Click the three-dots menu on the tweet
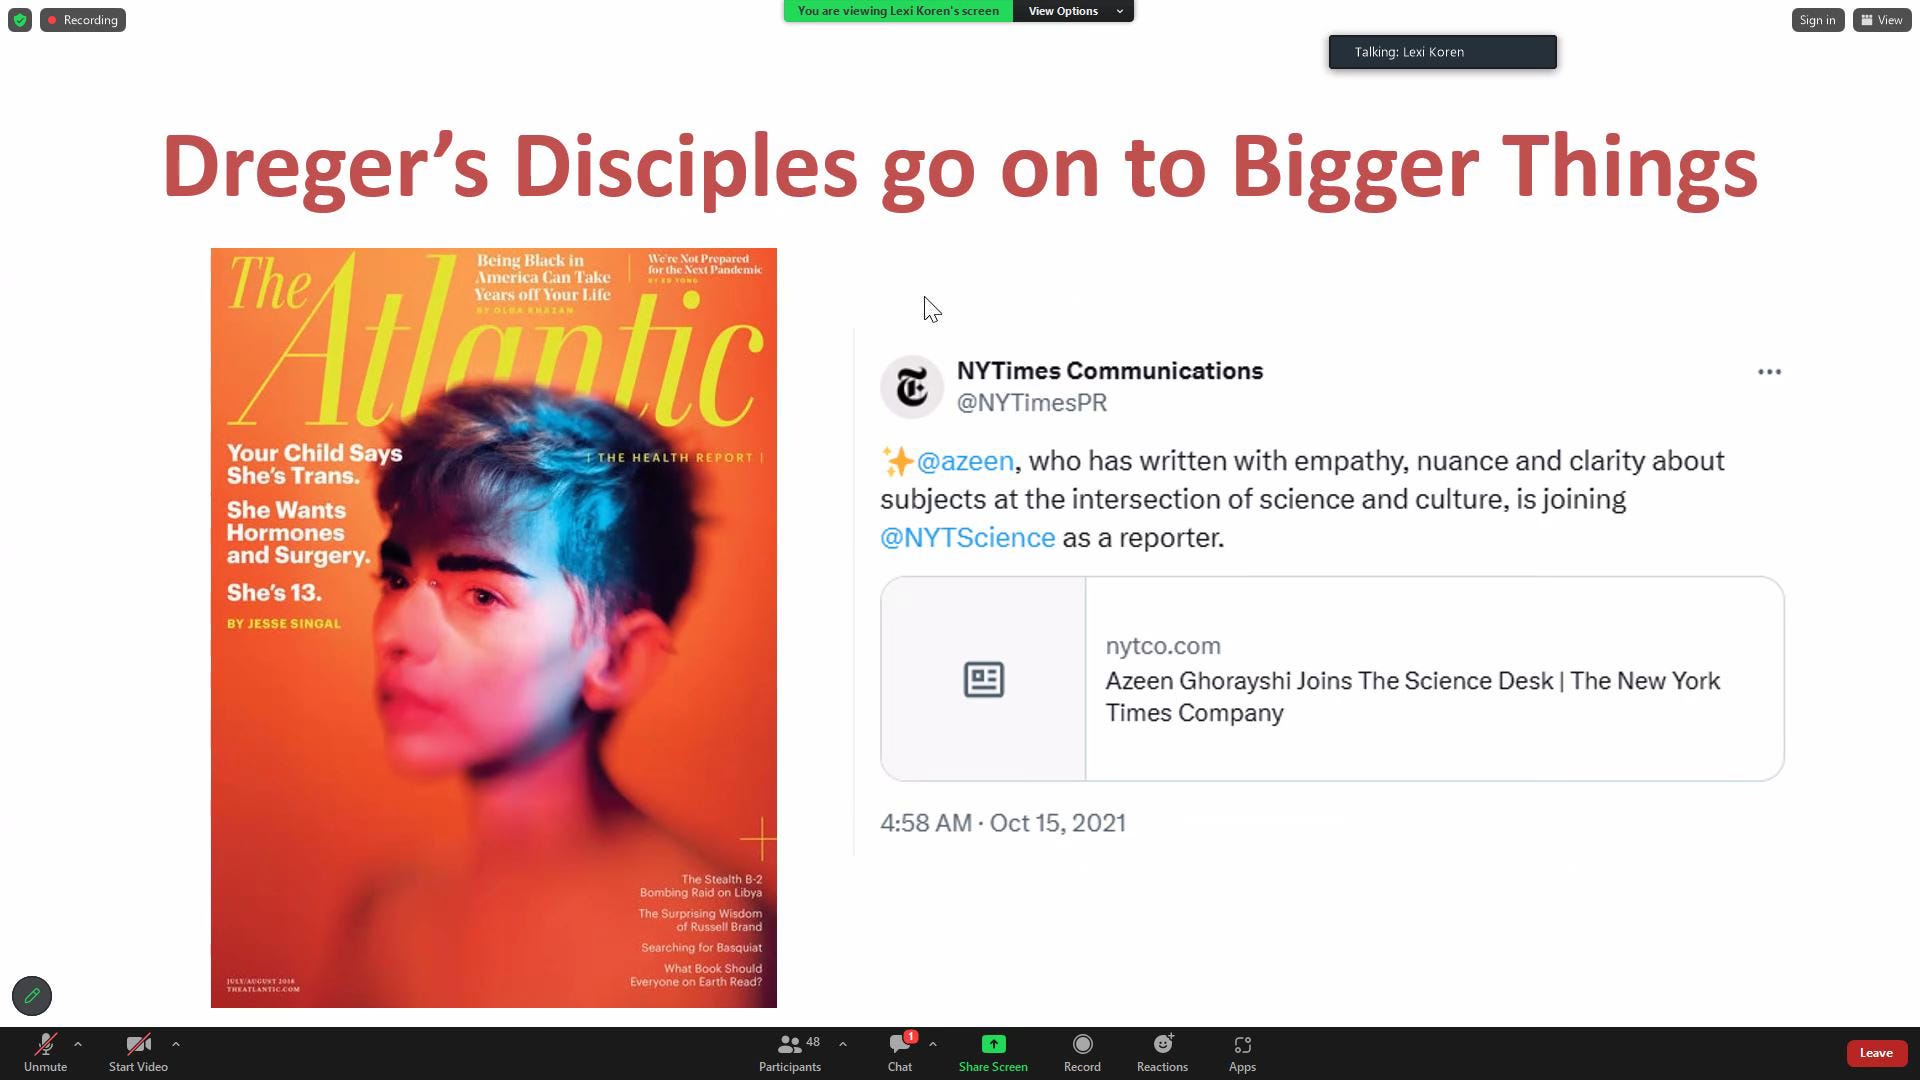 pyautogui.click(x=1769, y=372)
